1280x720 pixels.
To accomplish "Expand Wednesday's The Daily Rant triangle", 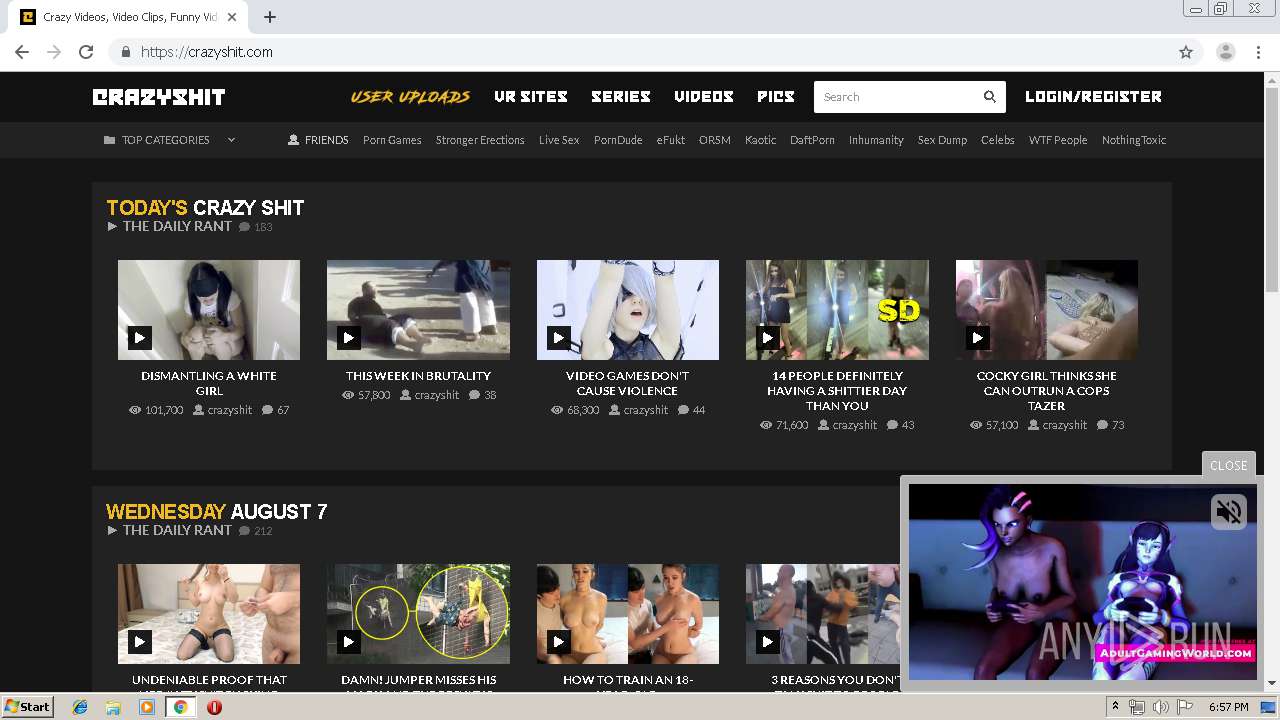I will click(x=112, y=530).
